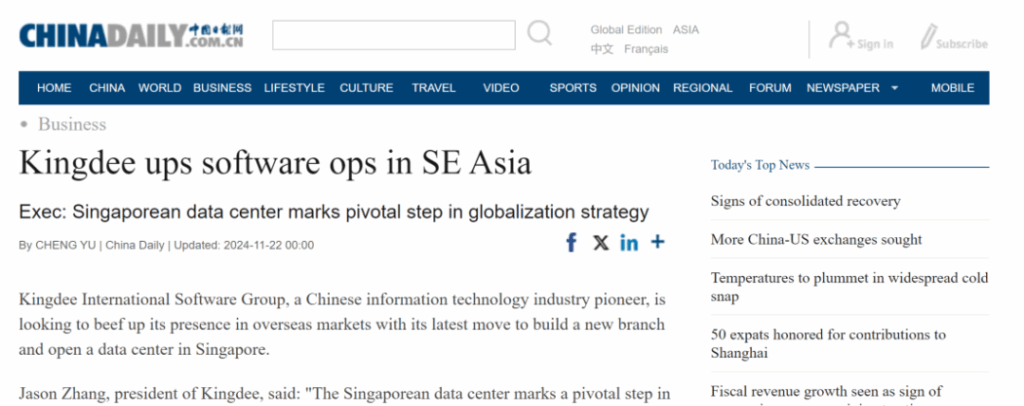Open the BUSINESS menu item

click(x=222, y=88)
